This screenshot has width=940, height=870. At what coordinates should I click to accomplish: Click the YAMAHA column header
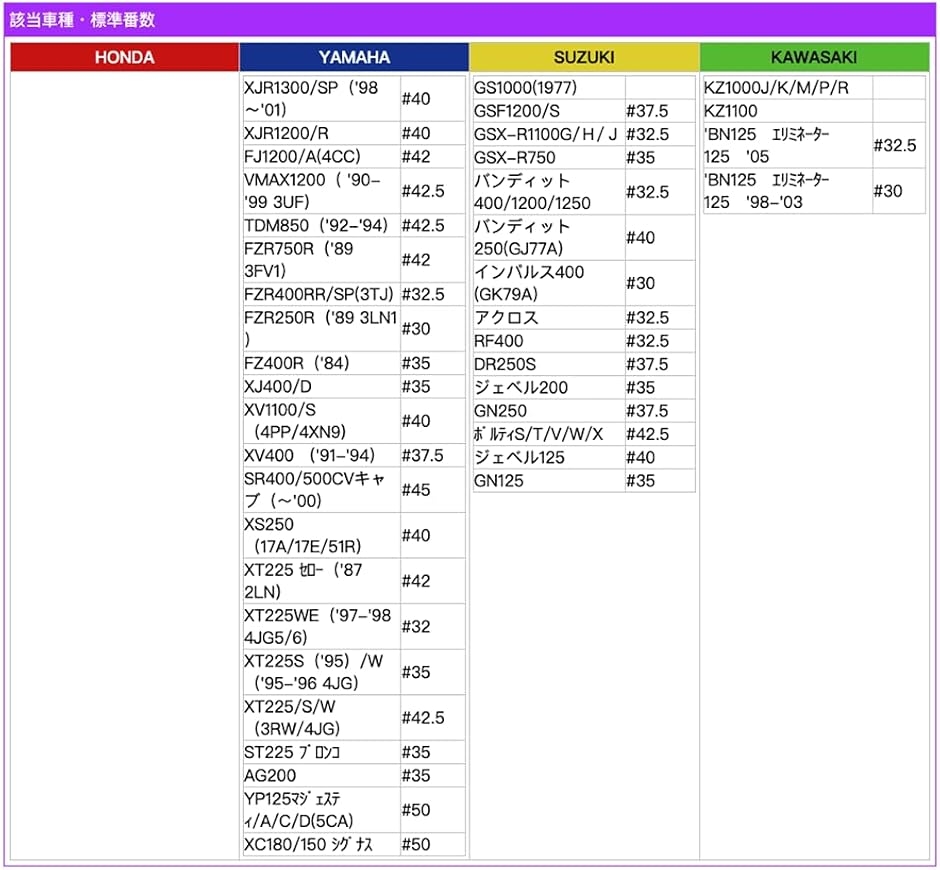pos(354,57)
